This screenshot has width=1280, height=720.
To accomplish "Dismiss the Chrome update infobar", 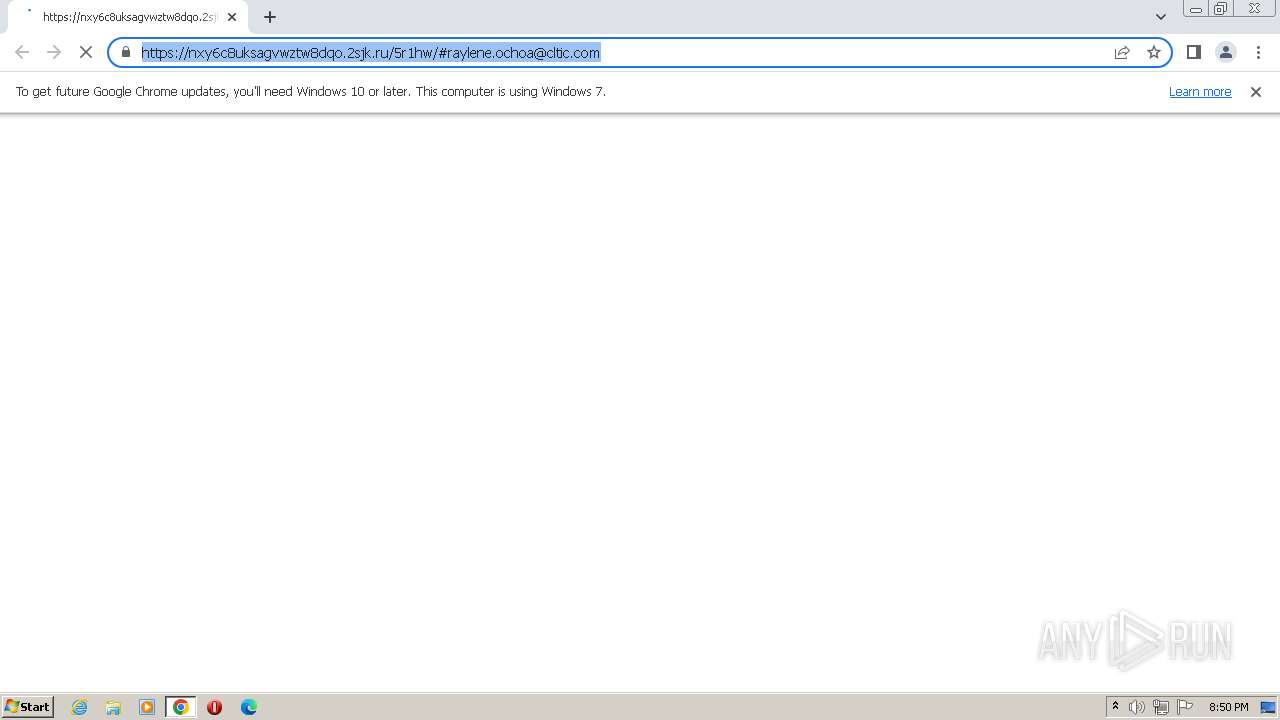I will pos(1256,92).
